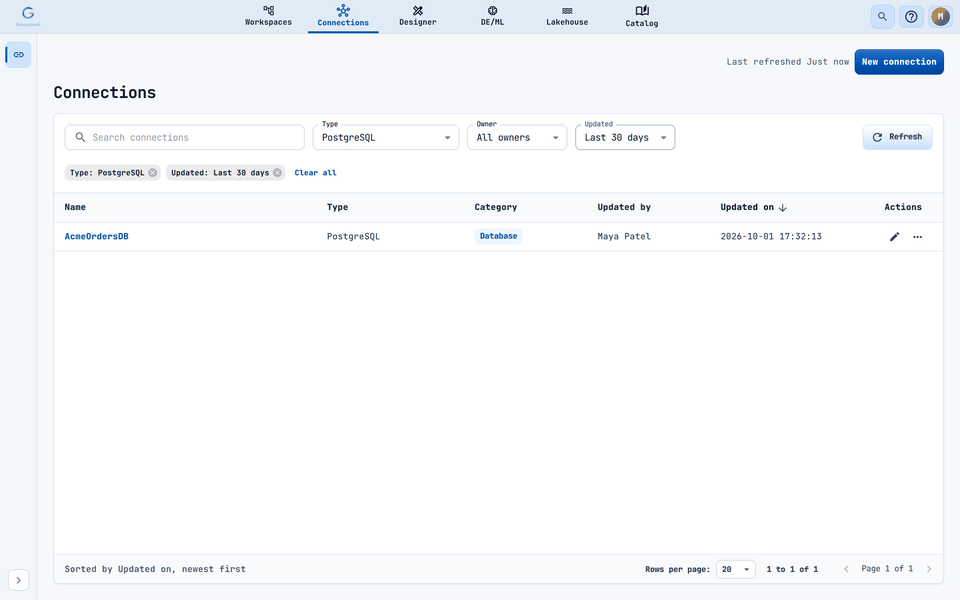Click the Last refreshed Just now text
The width and height of the screenshot is (960, 600).
click(x=787, y=62)
